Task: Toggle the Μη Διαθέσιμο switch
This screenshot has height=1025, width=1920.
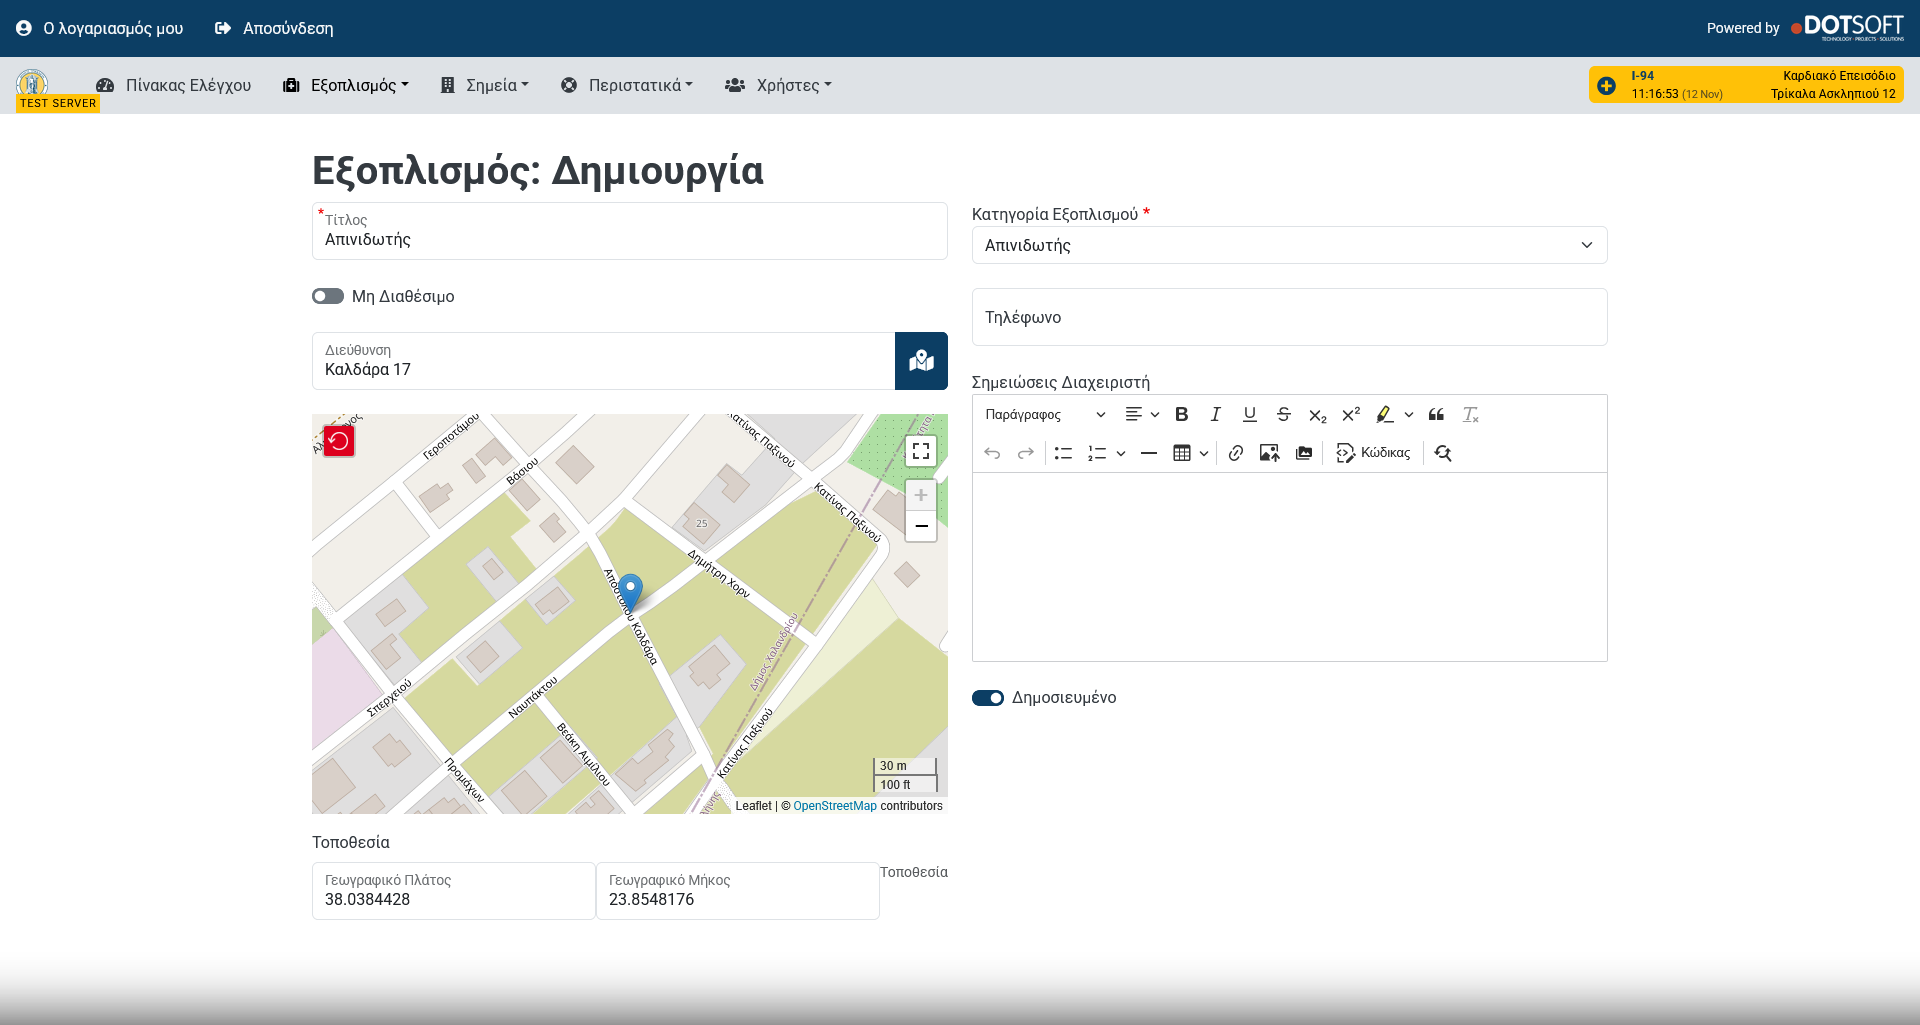Action: point(328,296)
